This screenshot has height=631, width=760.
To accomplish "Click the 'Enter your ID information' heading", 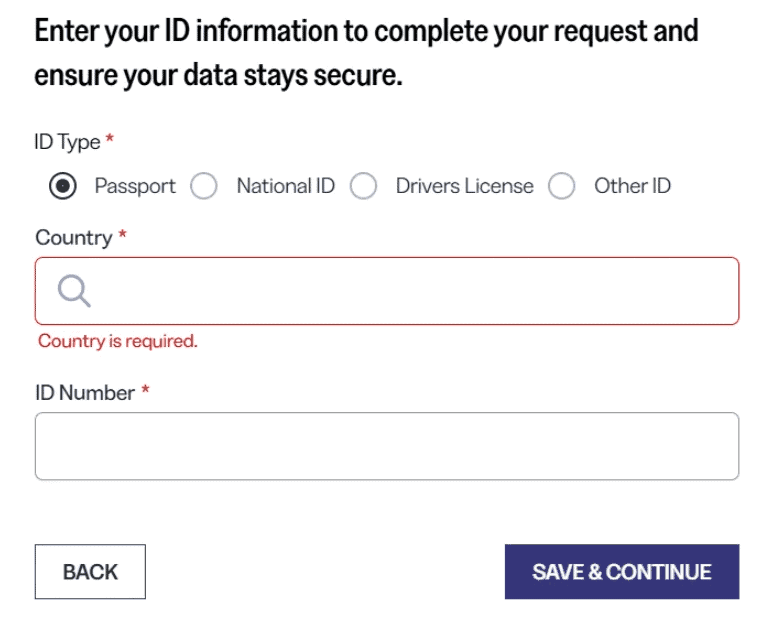I will [x=366, y=52].
